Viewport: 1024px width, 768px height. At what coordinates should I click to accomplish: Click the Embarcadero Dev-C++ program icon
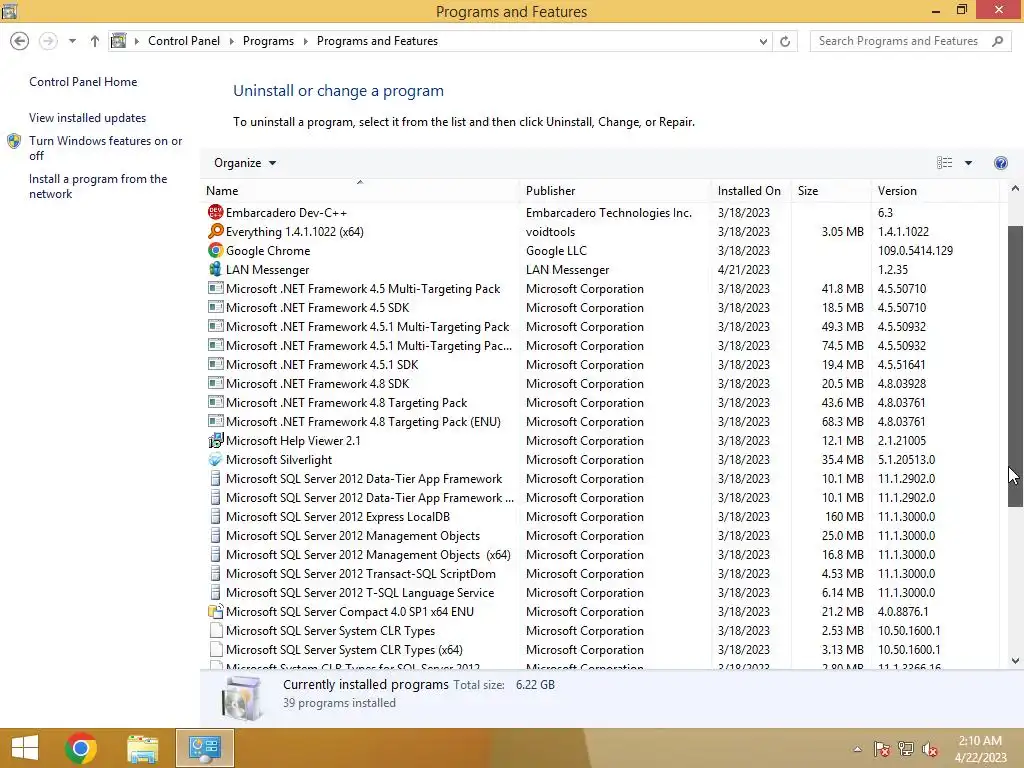point(216,212)
